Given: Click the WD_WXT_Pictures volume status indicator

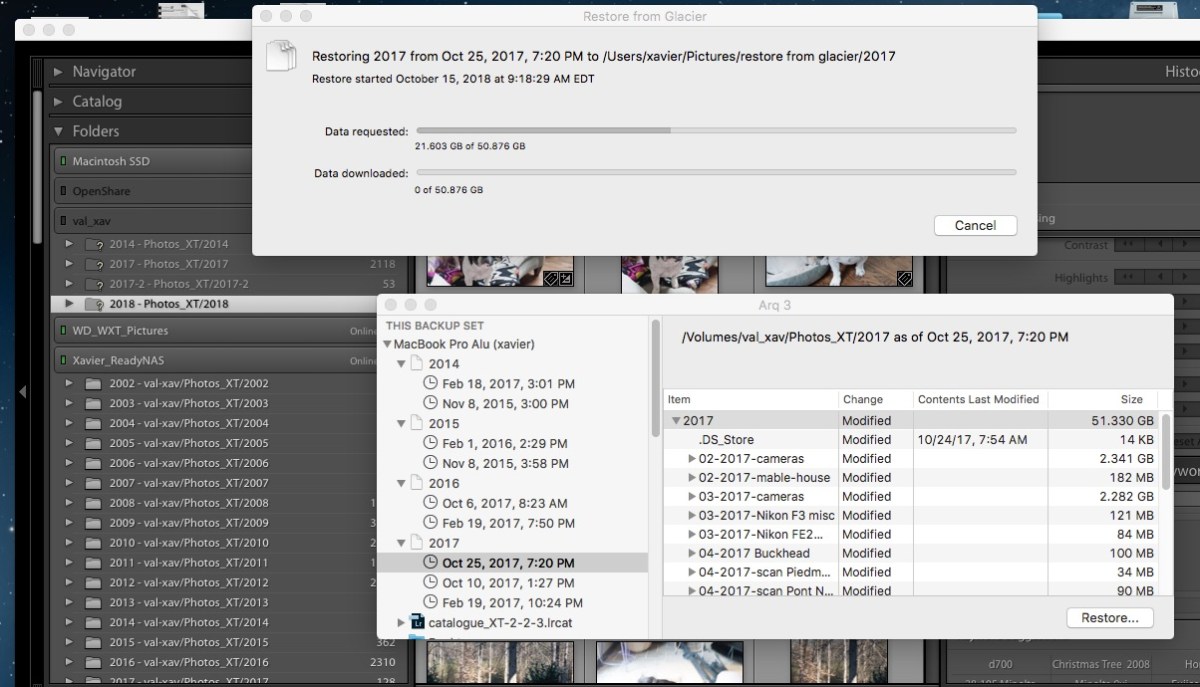Looking at the screenshot, I should point(62,330).
